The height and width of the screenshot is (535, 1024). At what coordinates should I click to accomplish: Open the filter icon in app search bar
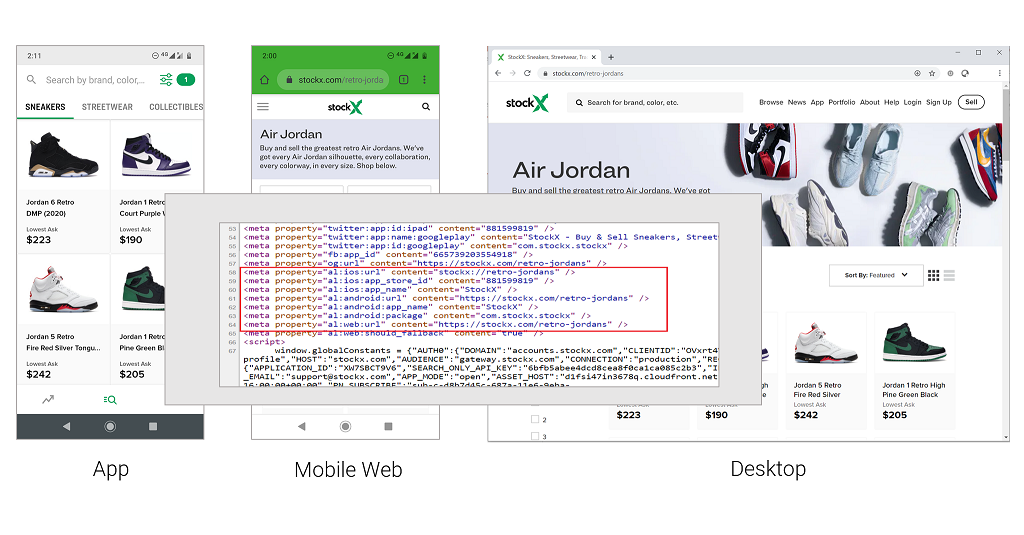[166, 80]
